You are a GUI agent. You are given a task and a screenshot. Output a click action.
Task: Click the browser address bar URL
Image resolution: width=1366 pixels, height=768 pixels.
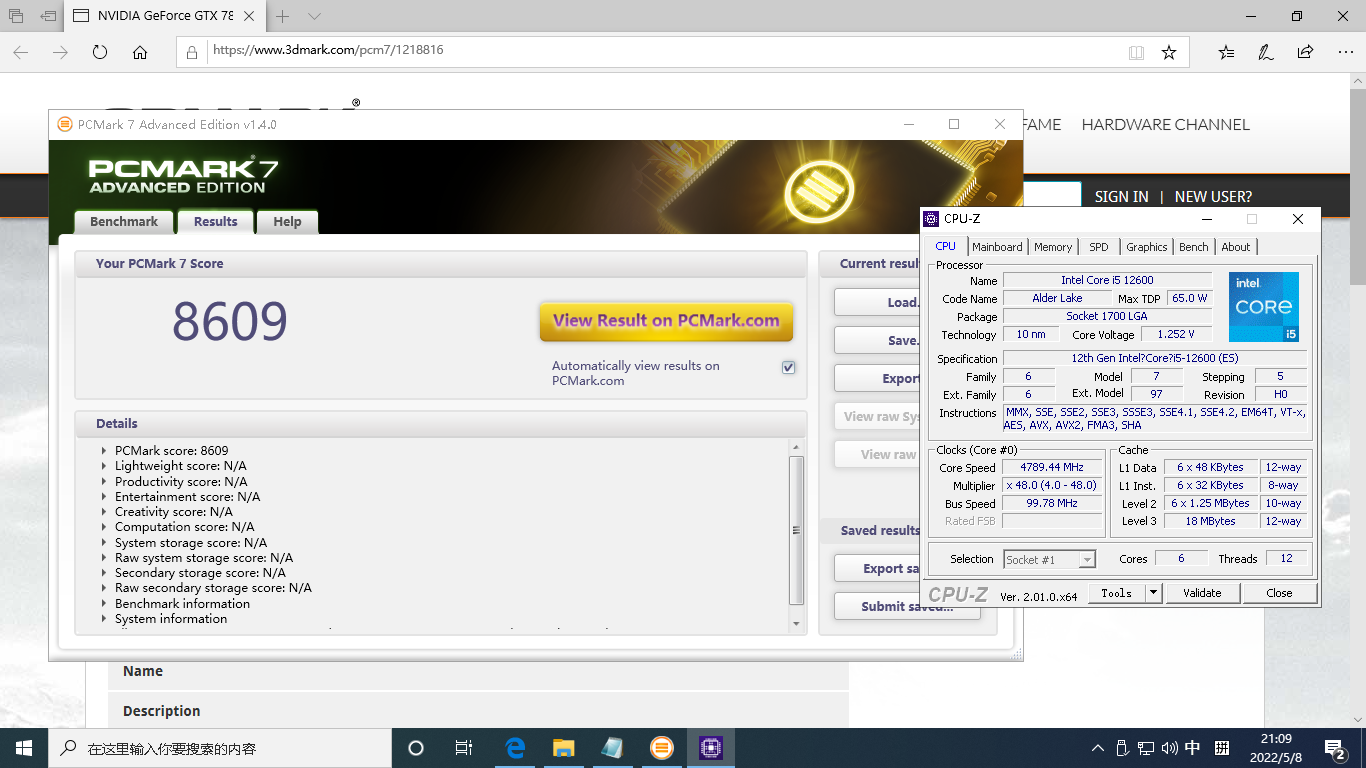[x=329, y=50]
